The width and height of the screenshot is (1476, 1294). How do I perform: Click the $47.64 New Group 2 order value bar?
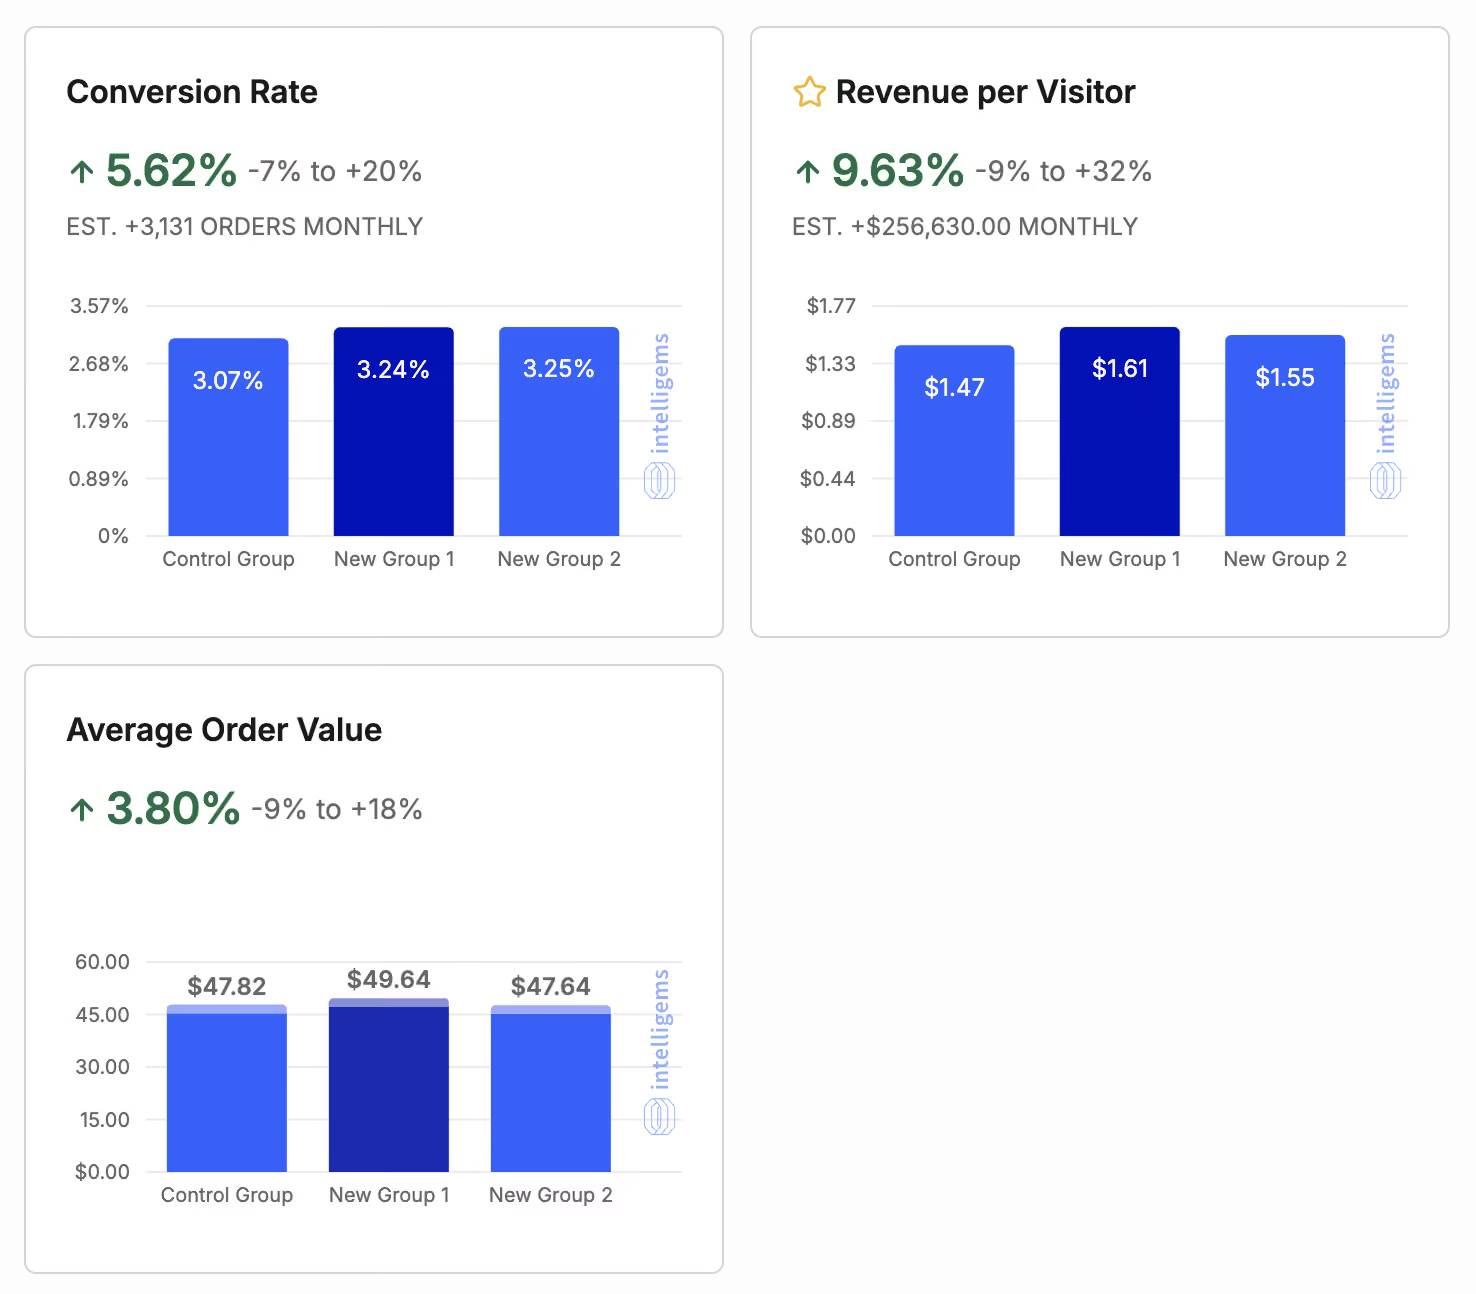click(x=551, y=1088)
